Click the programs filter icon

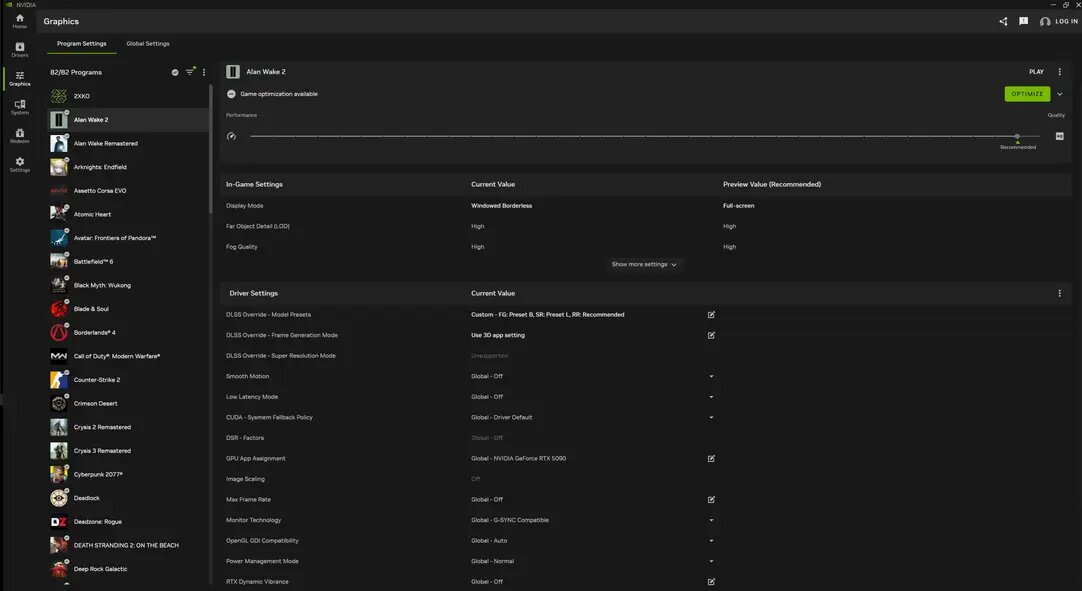click(x=190, y=72)
